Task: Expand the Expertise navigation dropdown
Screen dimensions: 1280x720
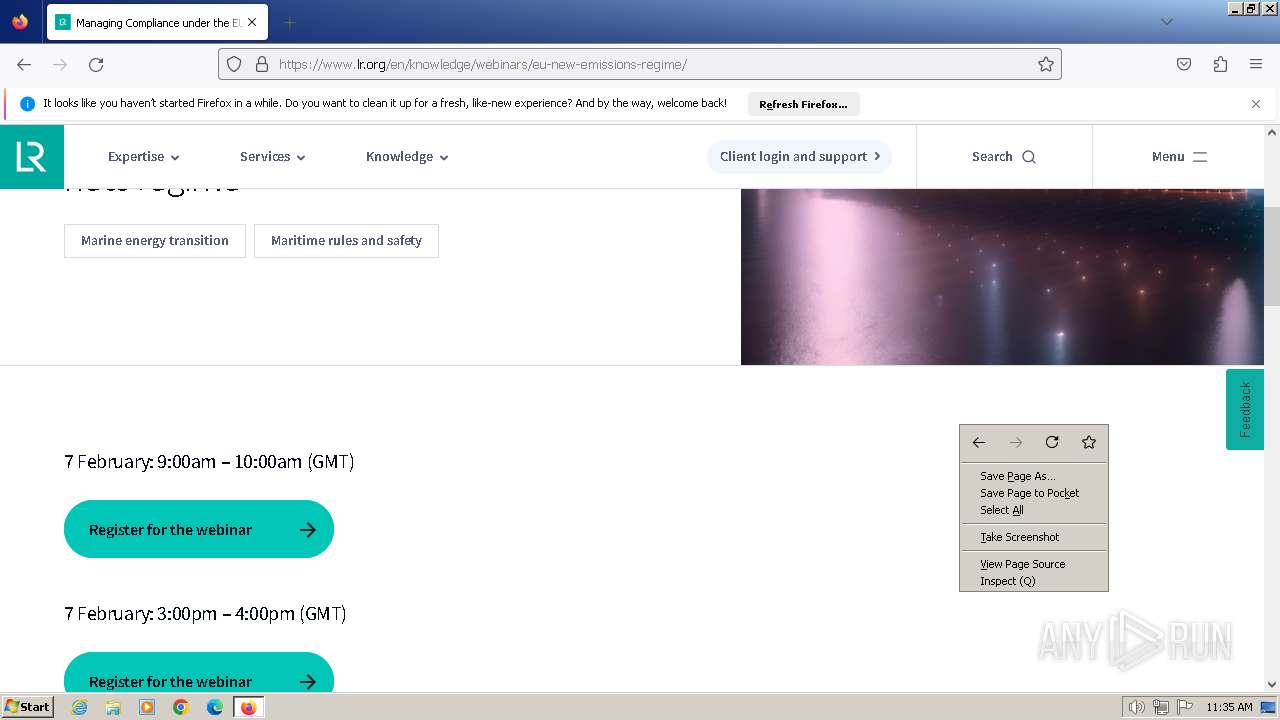Action: click(144, 157)
